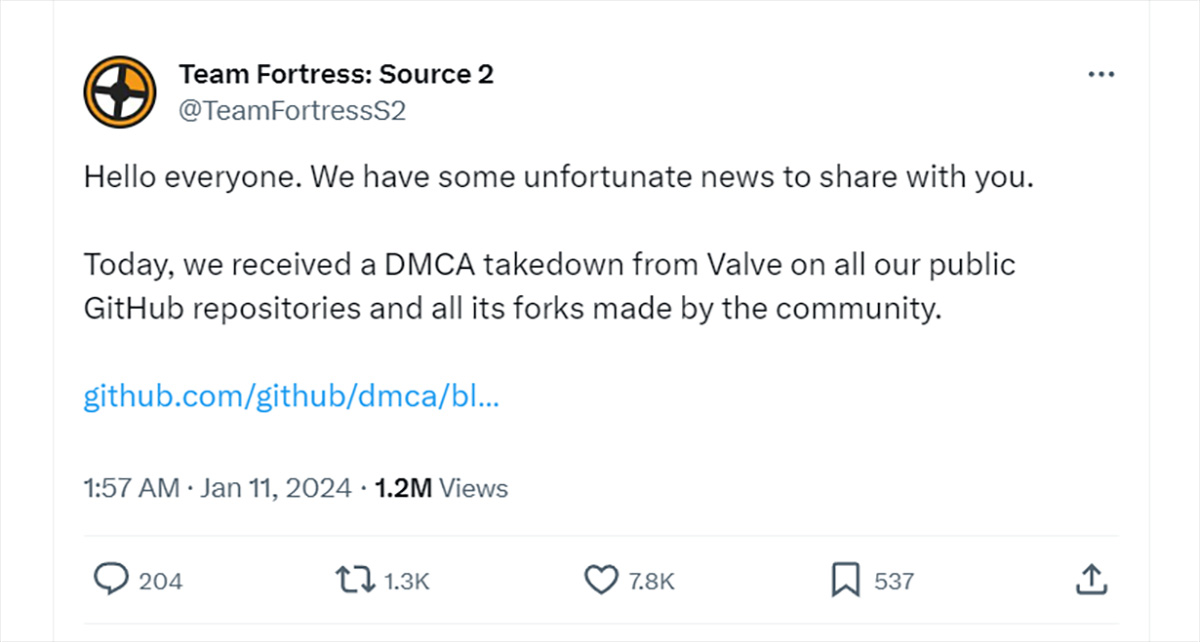Click the @TeamFortressS2 handle
1200x642 pixels.
(292, 111)
